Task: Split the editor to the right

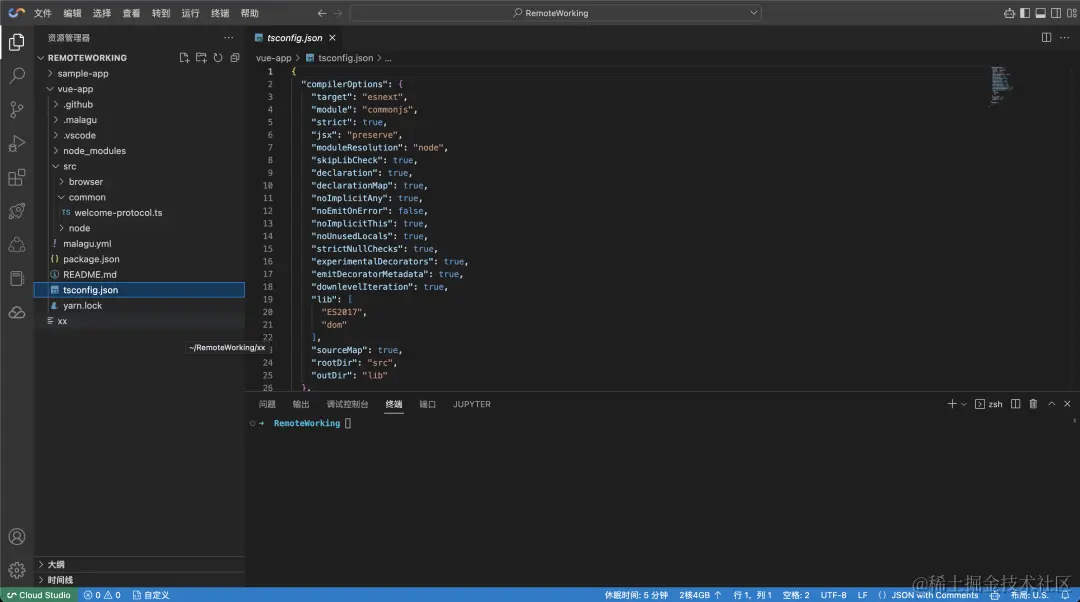Action: tap(1046, 38)
